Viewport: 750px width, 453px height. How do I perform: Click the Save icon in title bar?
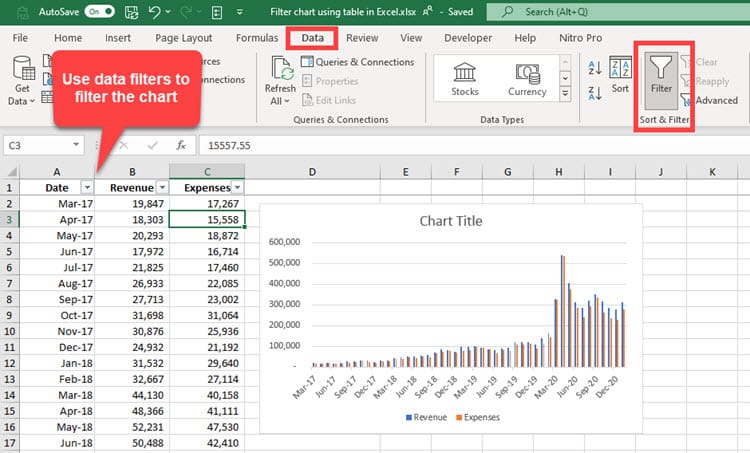[x=131, y=12]
